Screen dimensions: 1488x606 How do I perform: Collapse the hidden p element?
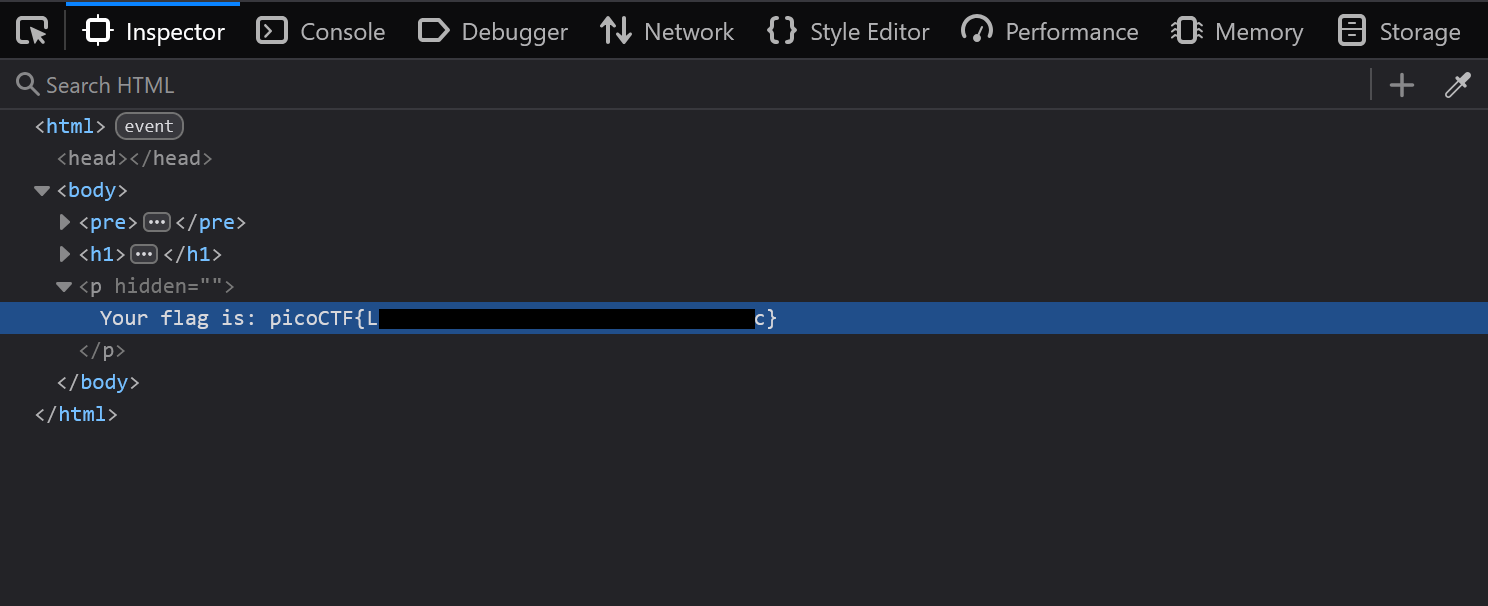tap(63, 286)
